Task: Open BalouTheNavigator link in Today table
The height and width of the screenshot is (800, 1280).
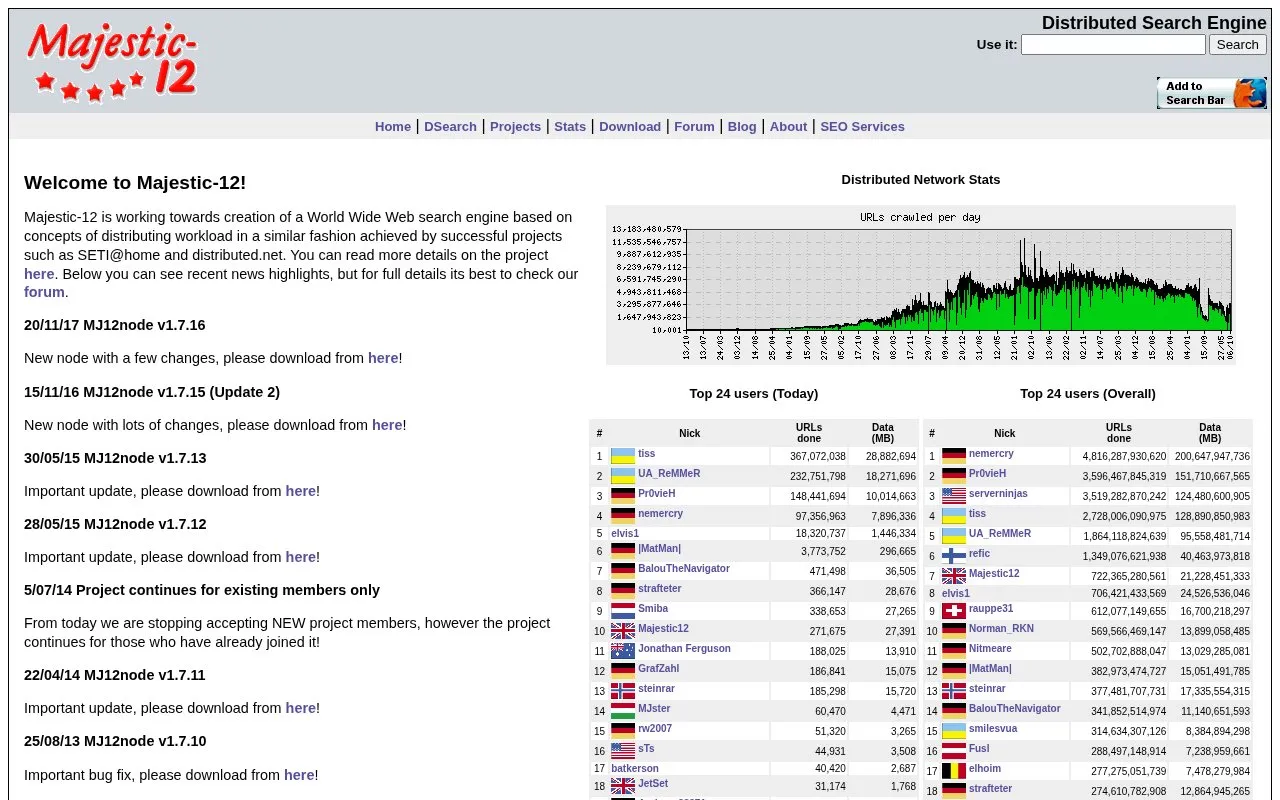Action: pyautogui.click(x=684, y=569)
